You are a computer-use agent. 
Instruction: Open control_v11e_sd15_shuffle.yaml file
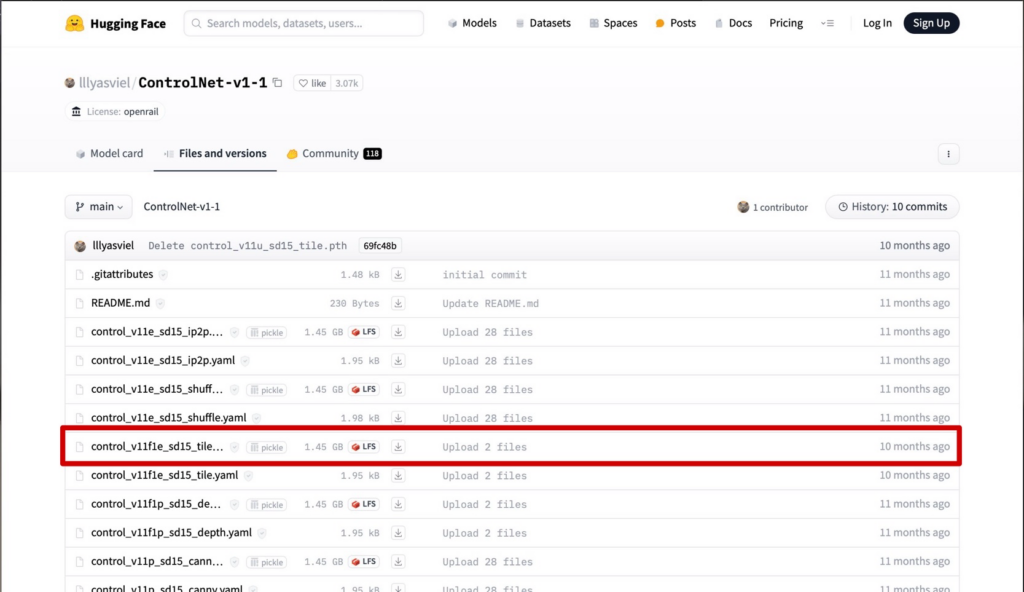click(x=168, y=418)
